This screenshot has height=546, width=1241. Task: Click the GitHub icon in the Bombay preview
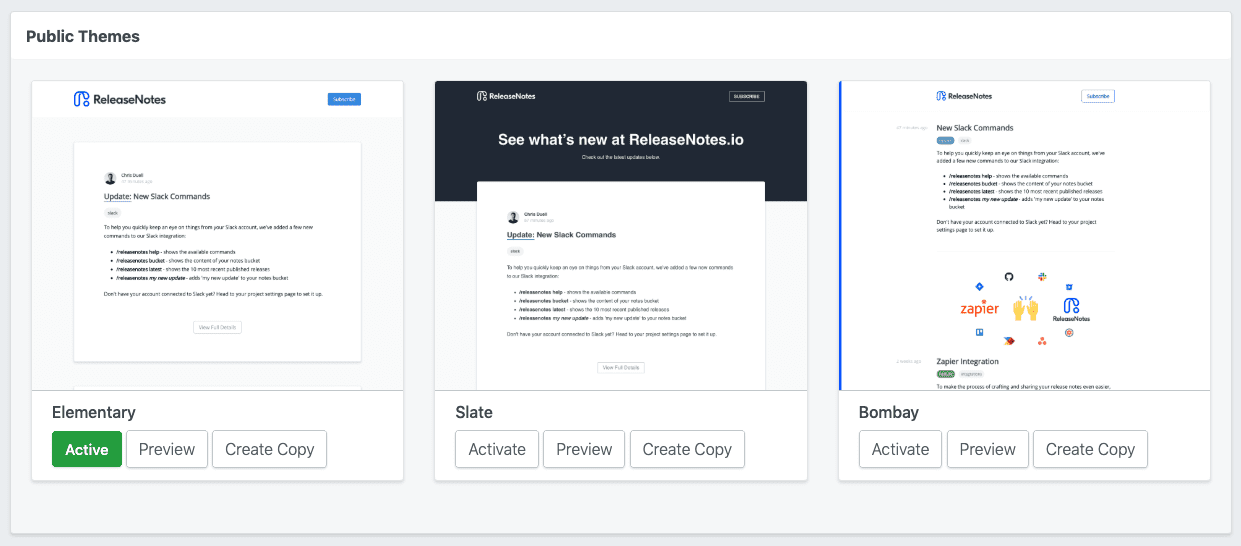click(1009, 276)
